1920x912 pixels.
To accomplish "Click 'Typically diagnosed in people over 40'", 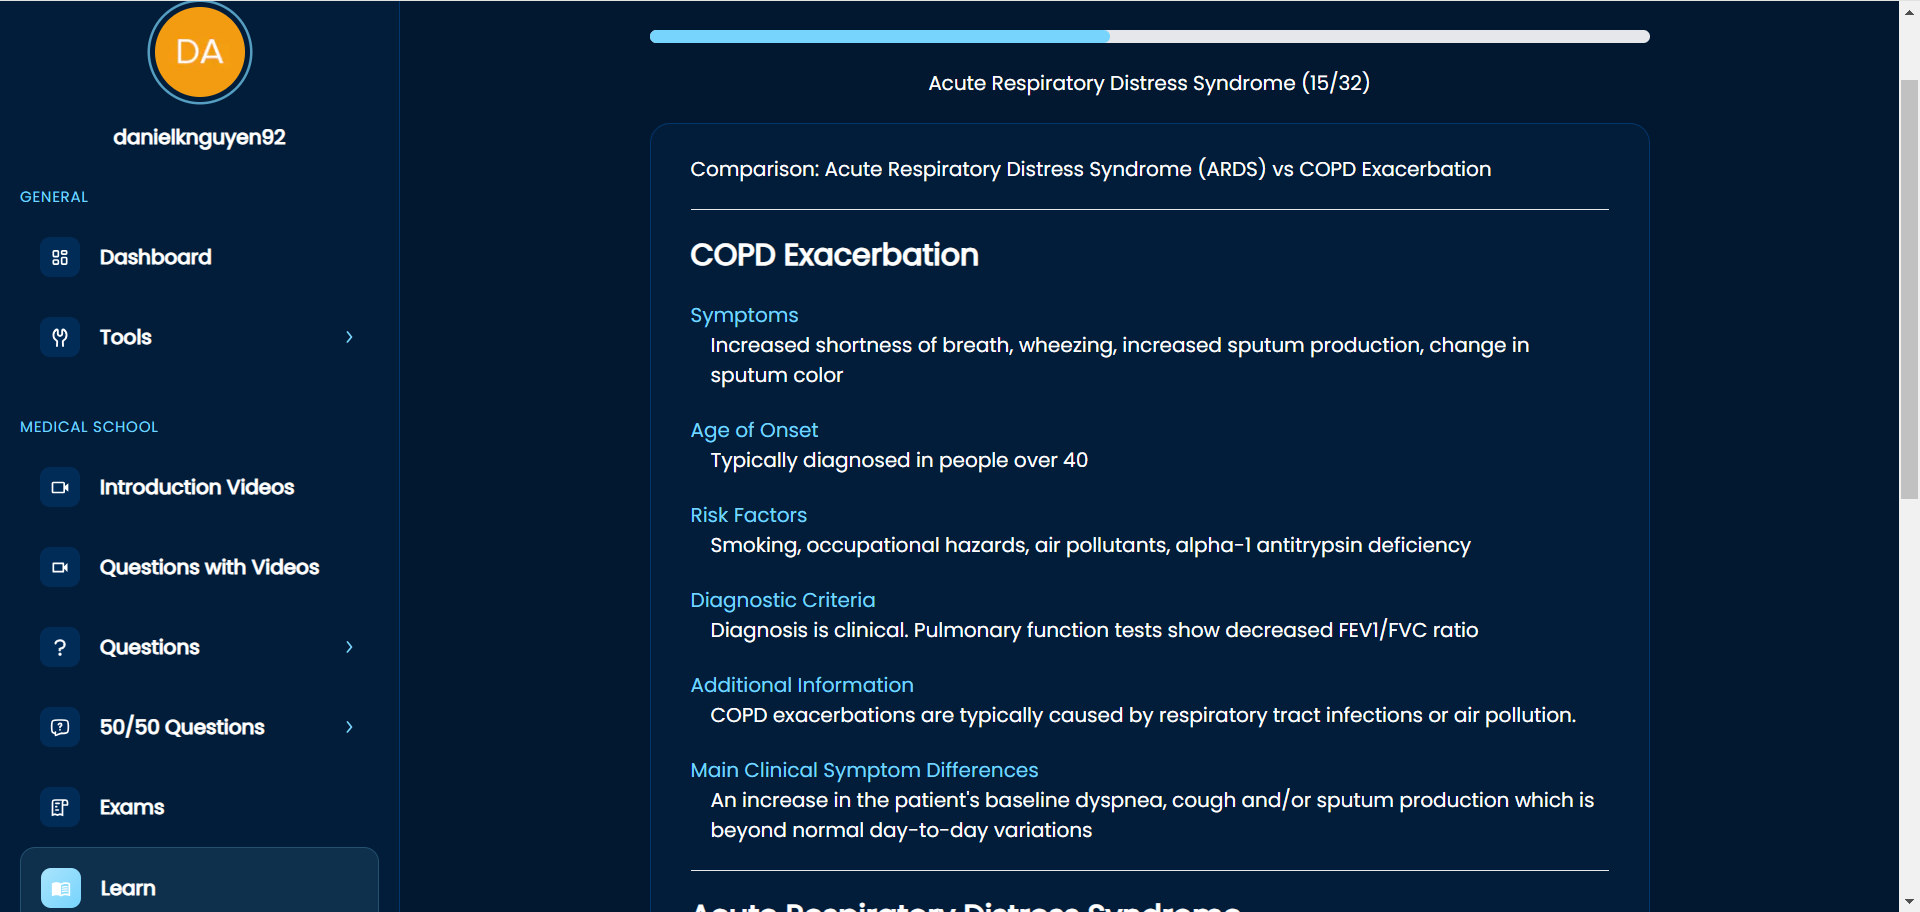I will coord(899,460).
